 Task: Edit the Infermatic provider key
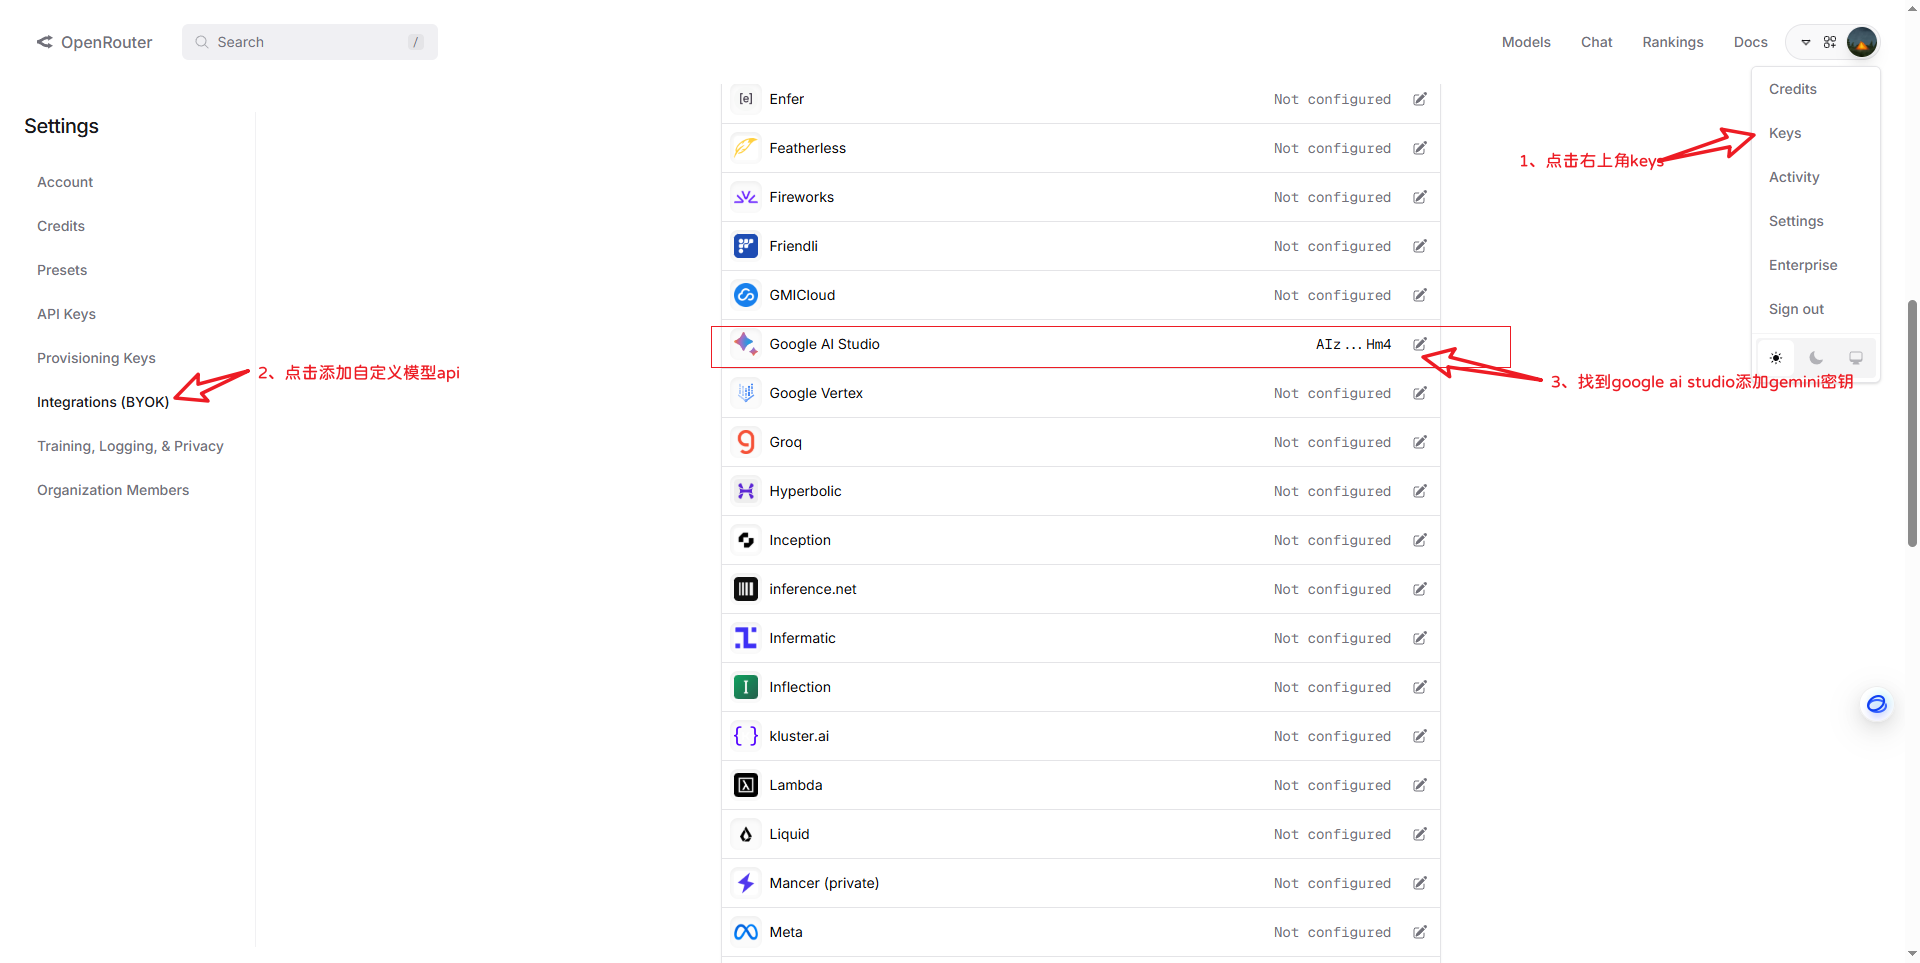[x=1420, y=638]
